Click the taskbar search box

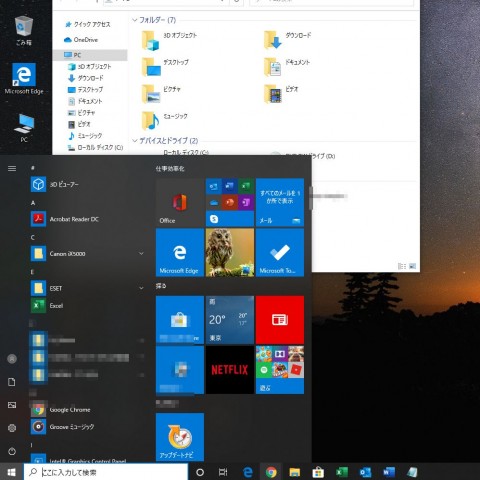tap(106, 472)
